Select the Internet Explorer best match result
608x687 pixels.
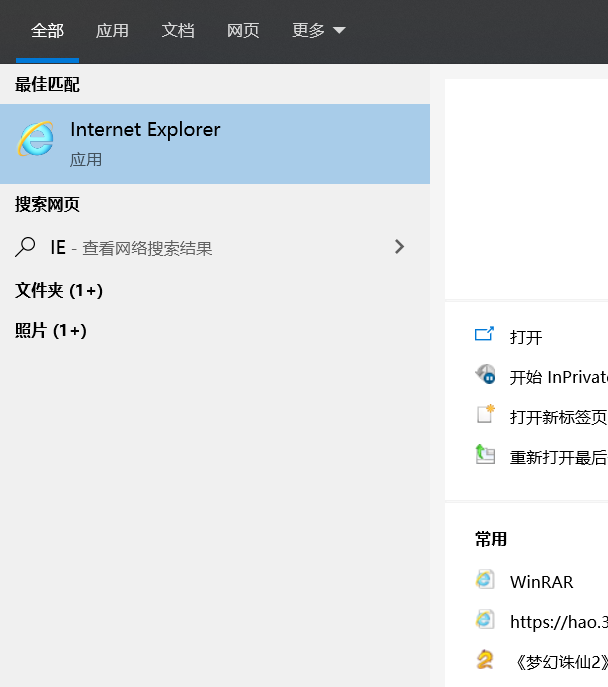215,143
